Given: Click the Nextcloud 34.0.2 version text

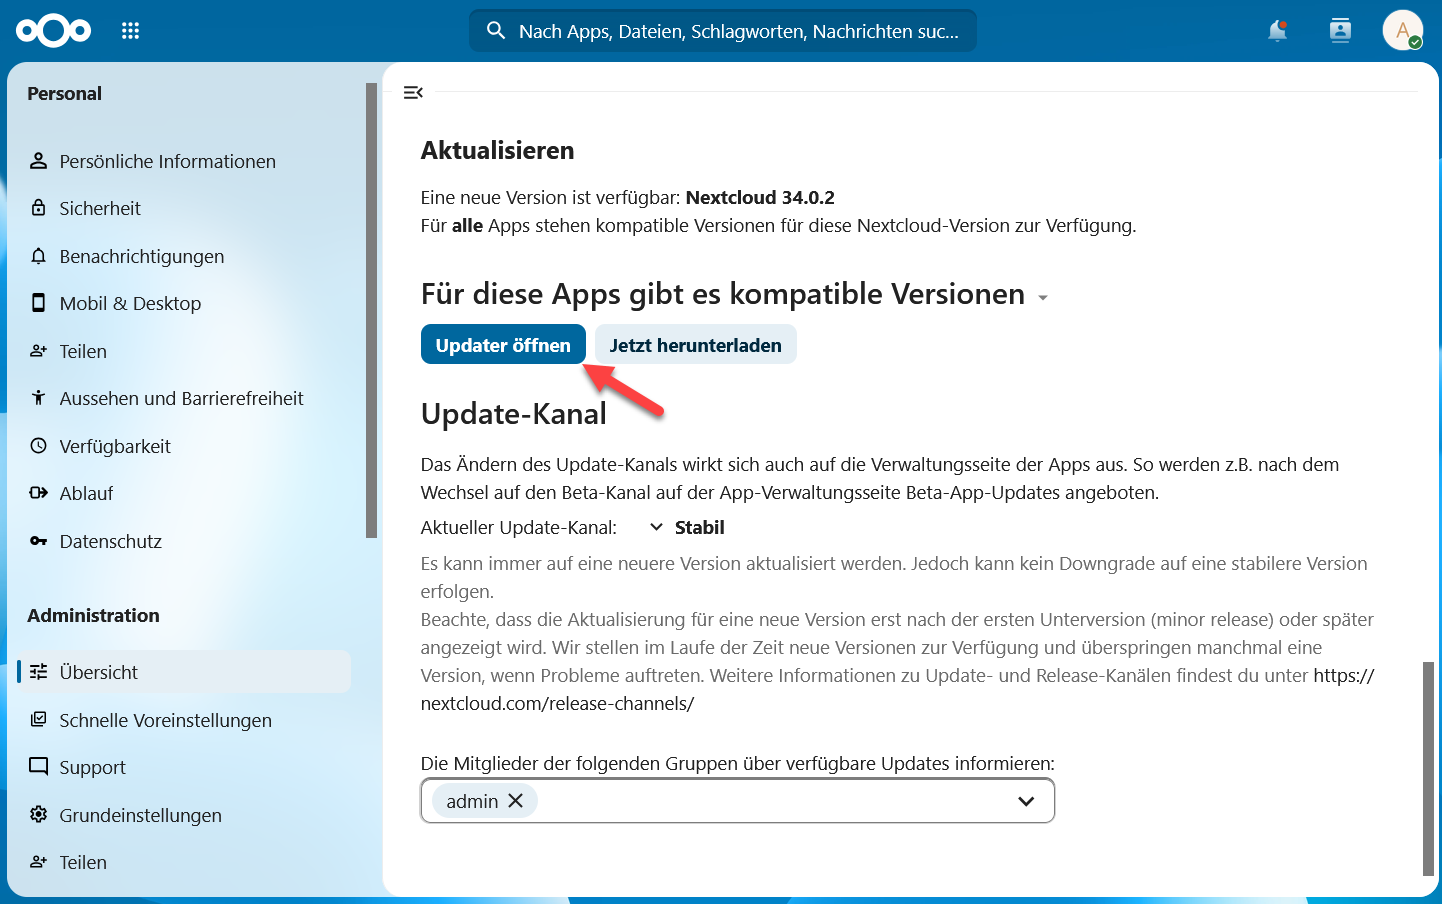Looking at the screenshot, I should [x=760, y=198].
